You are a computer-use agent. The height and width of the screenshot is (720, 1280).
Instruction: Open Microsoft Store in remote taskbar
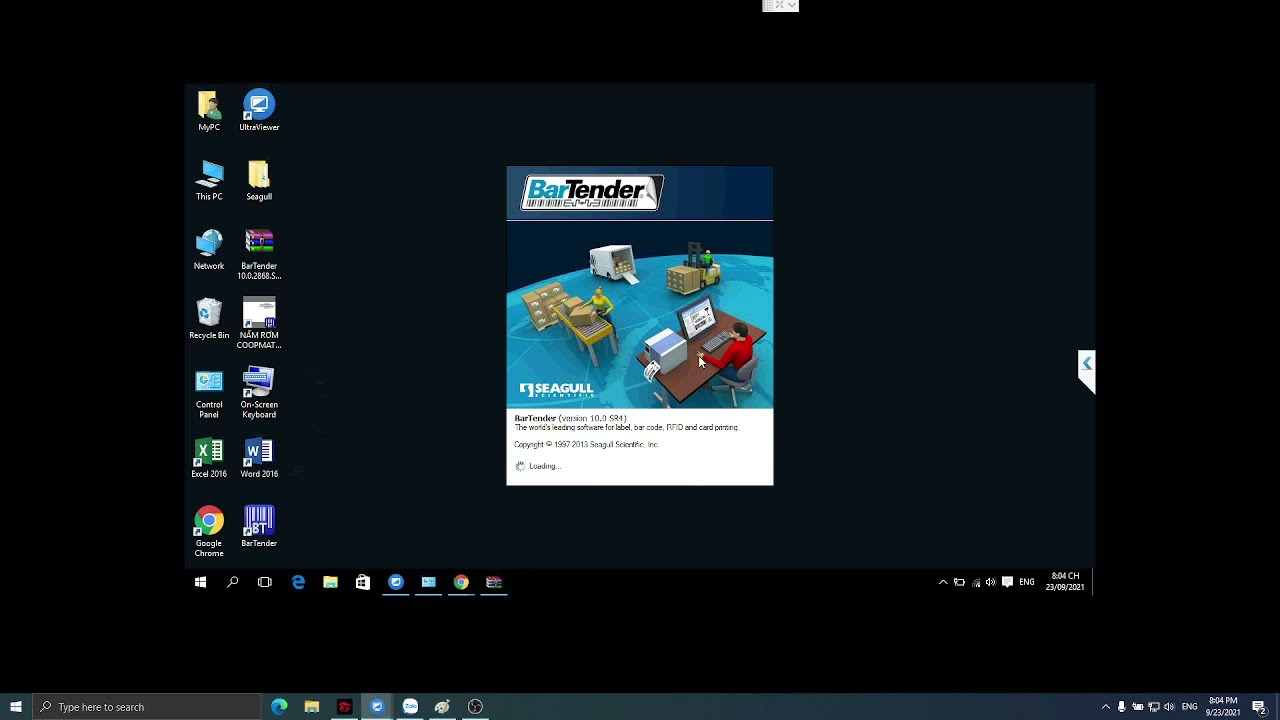click(363, 582)
